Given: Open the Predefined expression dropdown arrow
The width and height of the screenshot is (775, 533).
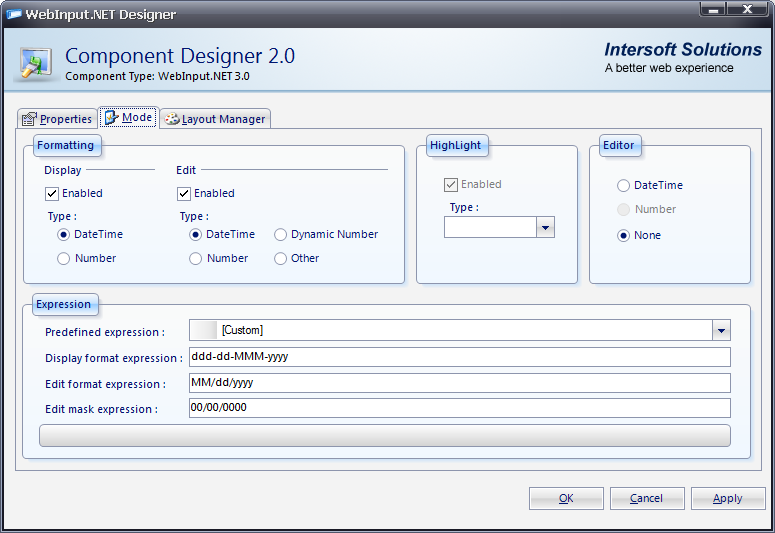Looking at the screenshot, I should pos(721,331).
